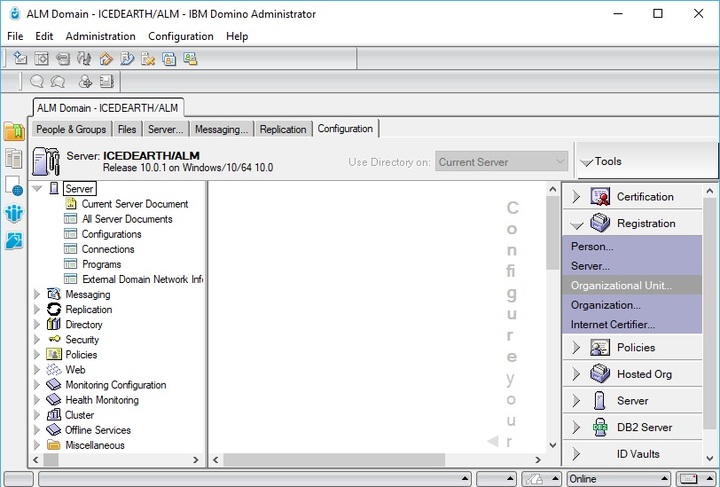Select External Domain Network Info view
This screenshot has width=720, height=487.
tap(142, 279)
